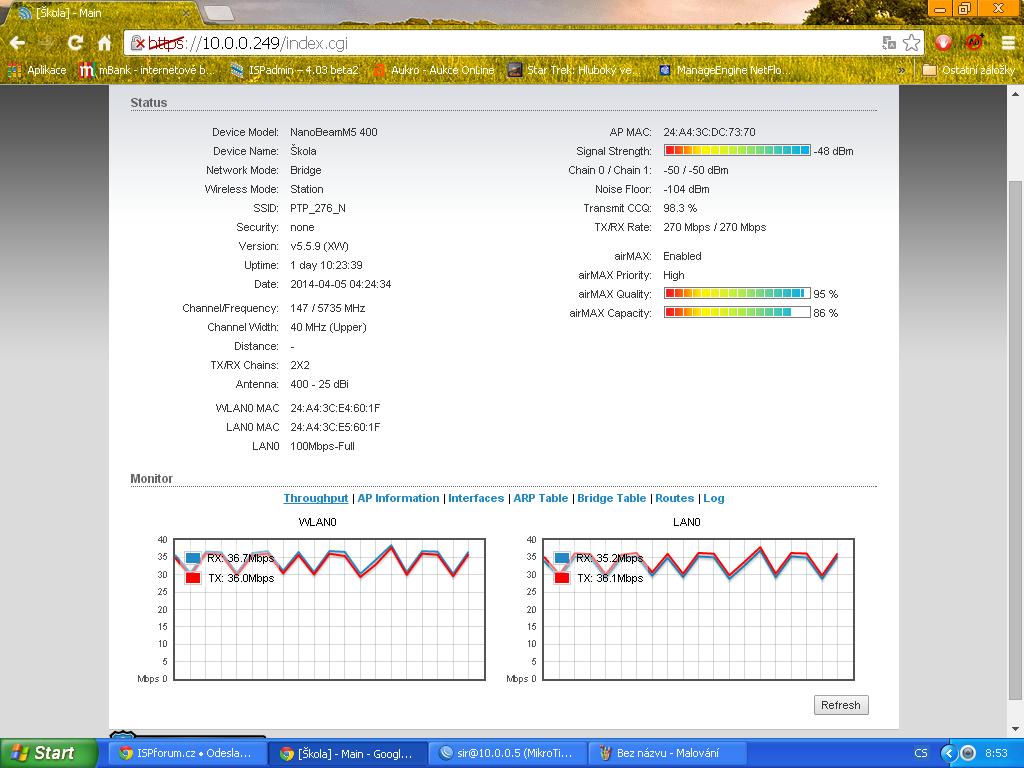Open the ManageEngine NetFlow bookmark

724,70
